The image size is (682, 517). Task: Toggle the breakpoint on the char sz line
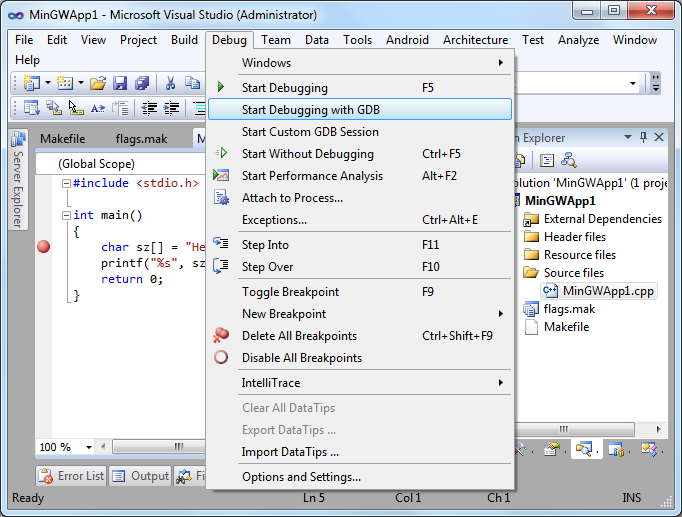click(43, 247)
